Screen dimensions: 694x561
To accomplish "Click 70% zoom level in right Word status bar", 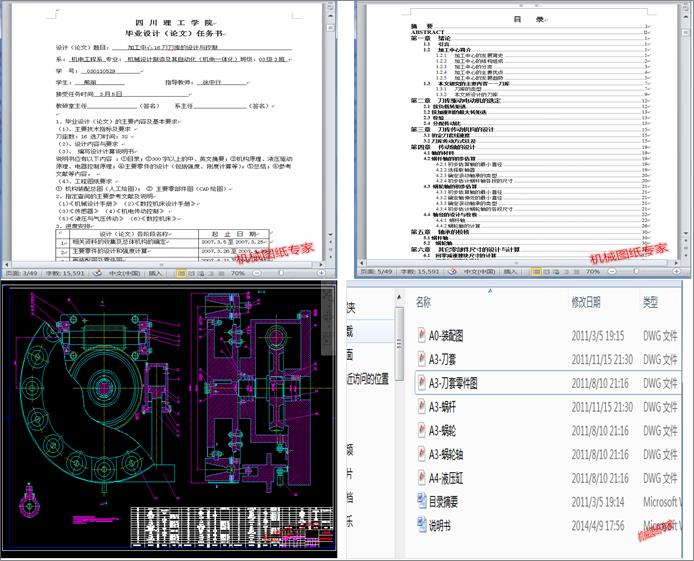I will click(593, 271).
